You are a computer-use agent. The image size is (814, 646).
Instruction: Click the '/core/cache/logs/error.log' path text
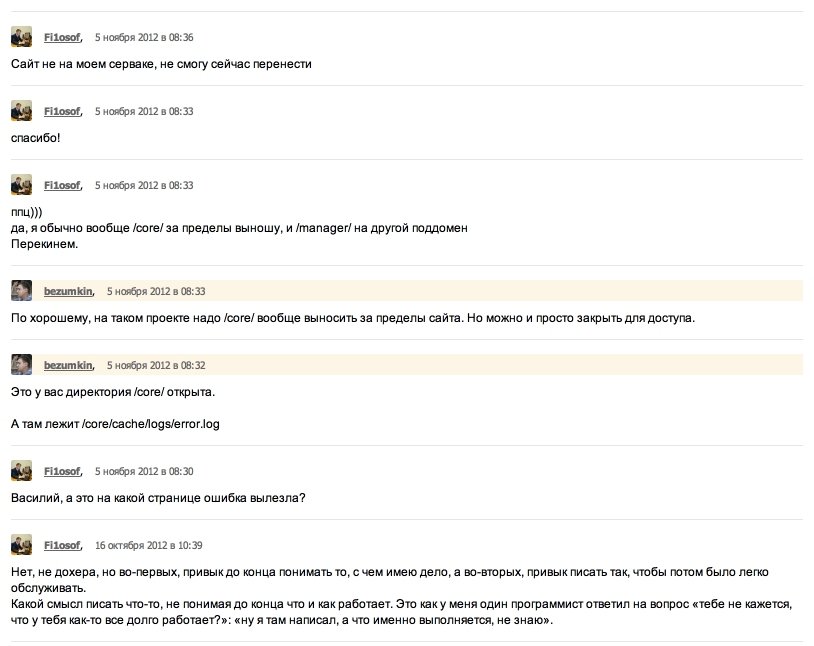click(x=151, y=424)
